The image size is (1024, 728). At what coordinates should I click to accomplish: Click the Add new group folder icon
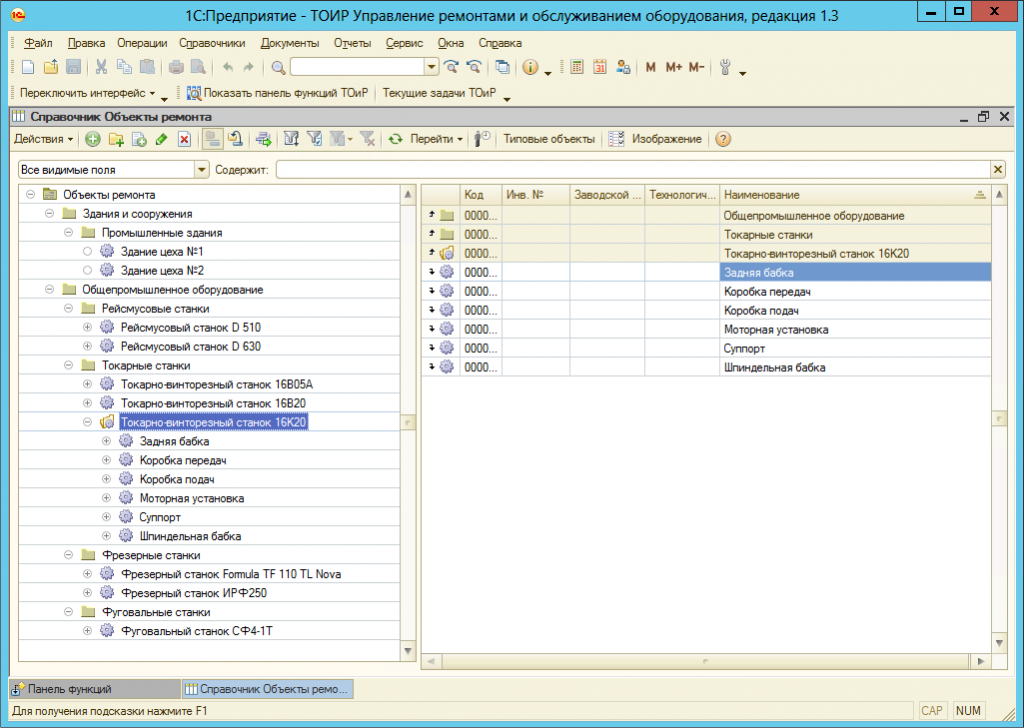(116, 139)
